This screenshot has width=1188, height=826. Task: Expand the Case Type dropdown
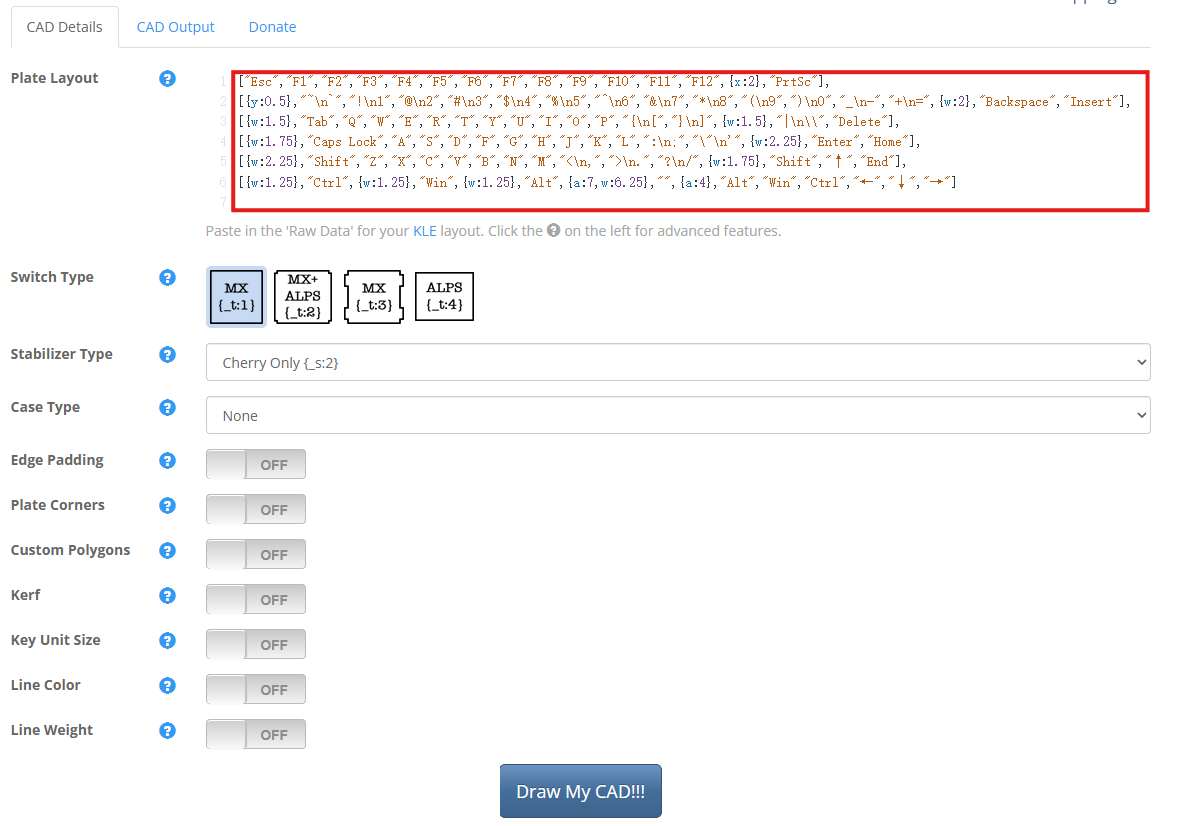pyautogui.click(x=677, y=416)
